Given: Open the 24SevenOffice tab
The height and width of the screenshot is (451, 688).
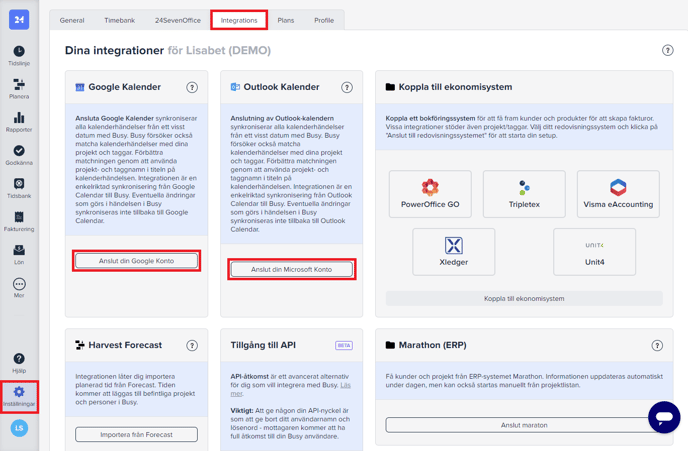Looking at the screenshot, I should [178, 20].
